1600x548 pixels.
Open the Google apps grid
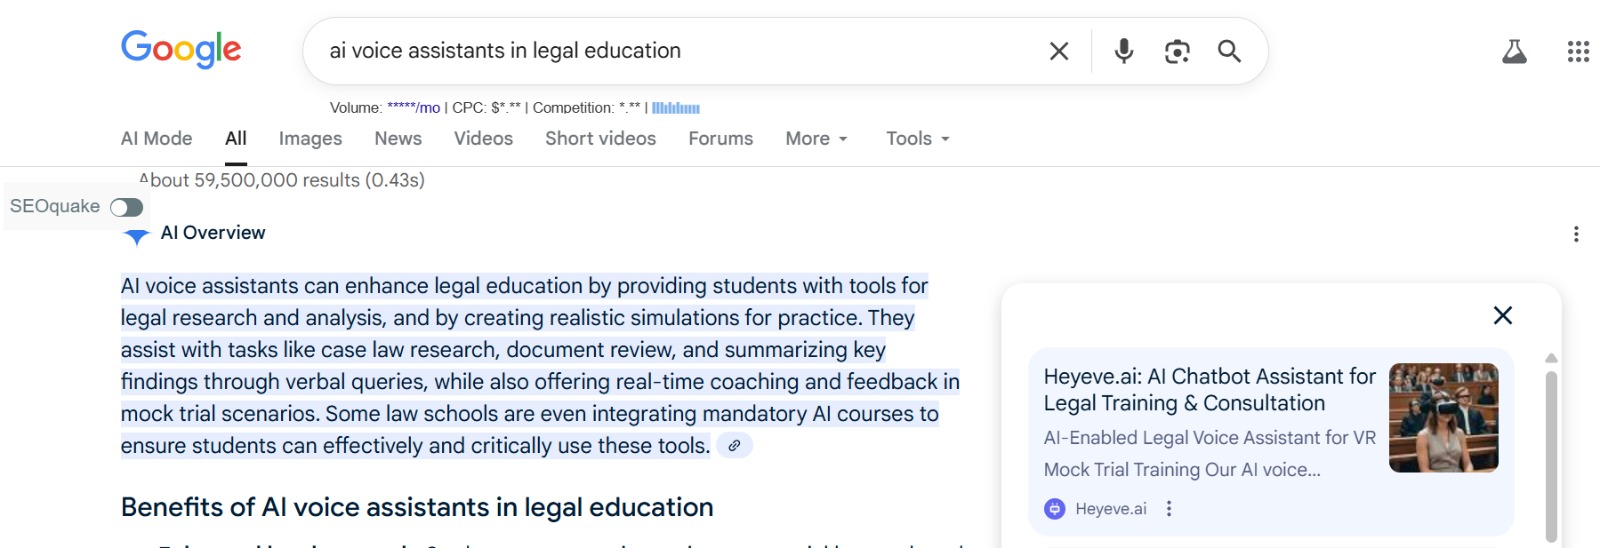pos(1578,51)
